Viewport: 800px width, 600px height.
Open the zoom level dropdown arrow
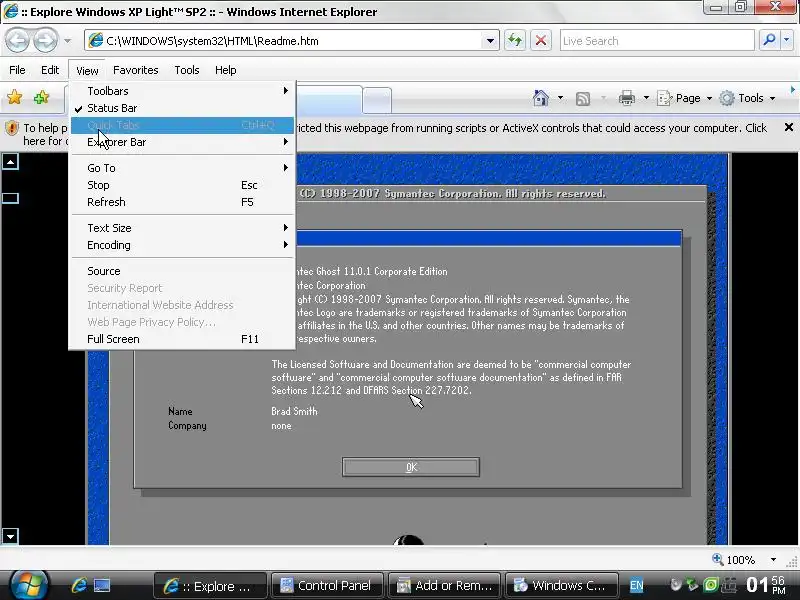(x=773, y=560)
